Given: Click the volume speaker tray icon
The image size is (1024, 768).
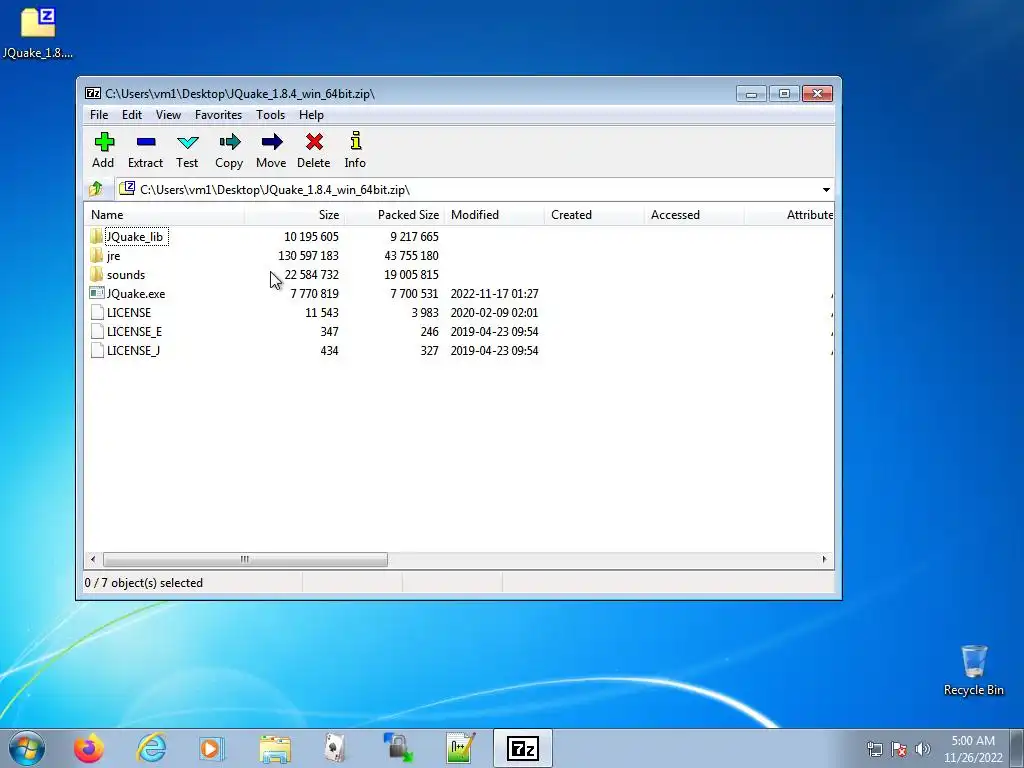Looking at the screenshot, I should point(923,749).
